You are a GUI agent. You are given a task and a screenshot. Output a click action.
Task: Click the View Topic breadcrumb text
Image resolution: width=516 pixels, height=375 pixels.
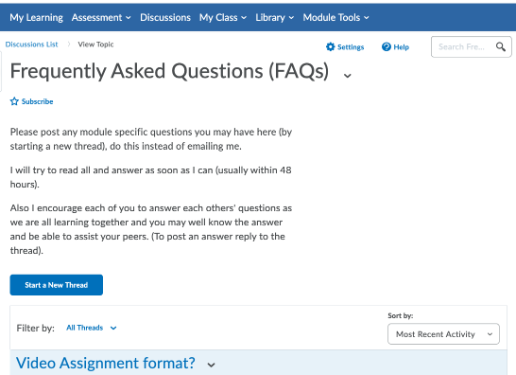[x=96, y=44]
